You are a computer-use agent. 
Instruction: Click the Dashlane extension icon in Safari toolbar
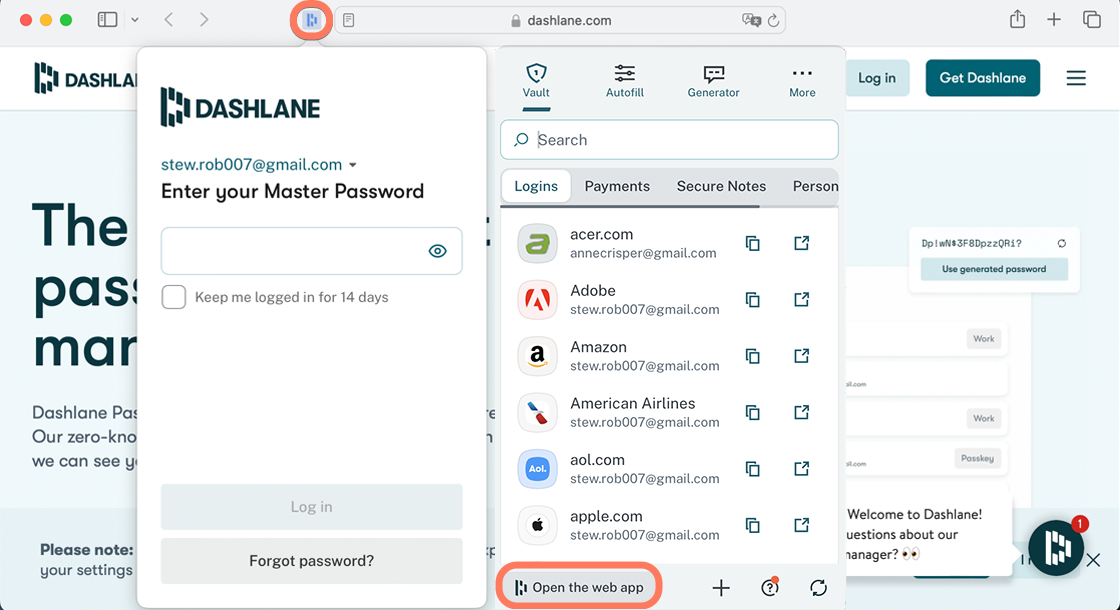coord(311,20)
